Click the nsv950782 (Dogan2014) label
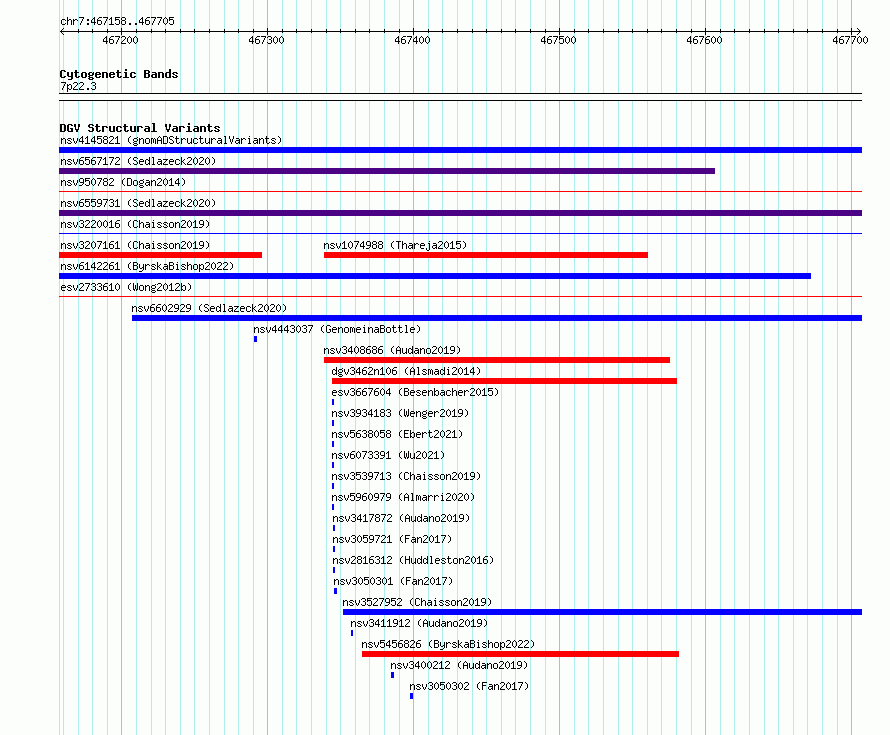Viewport: 890px width, 735px height. point(123,182)
